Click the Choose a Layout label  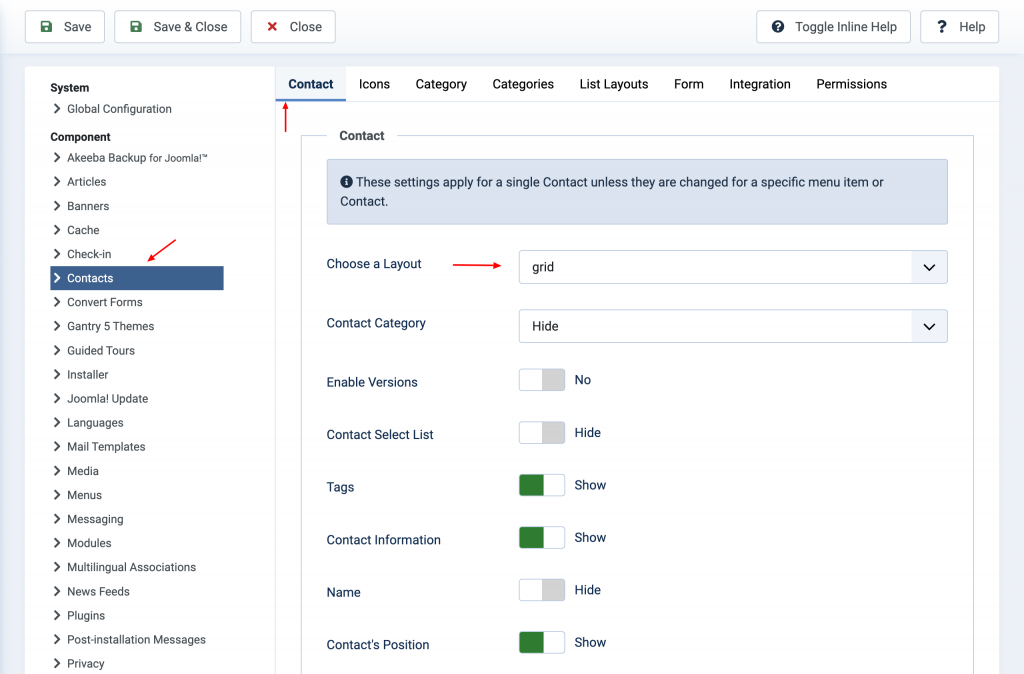(x=374, y=264)
